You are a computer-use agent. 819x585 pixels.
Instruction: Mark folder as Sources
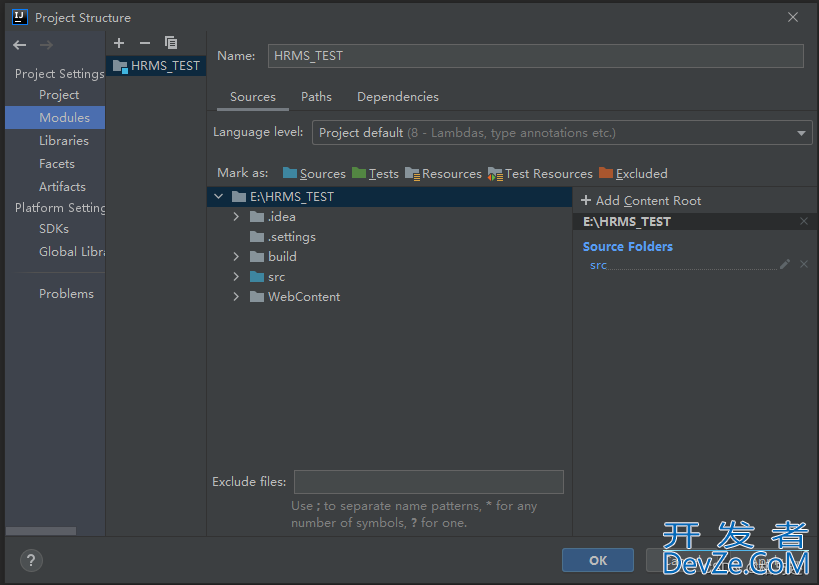tap(314, 173)
